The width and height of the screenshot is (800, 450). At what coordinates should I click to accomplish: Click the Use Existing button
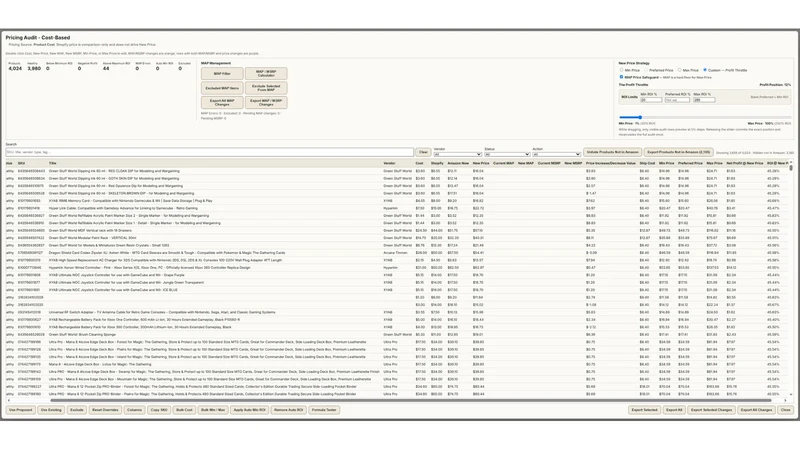pyautogui.click(x=51, y=410)
